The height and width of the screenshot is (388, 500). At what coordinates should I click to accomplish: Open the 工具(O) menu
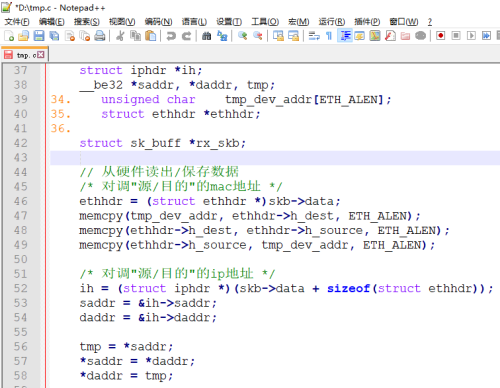click(265, 22)
